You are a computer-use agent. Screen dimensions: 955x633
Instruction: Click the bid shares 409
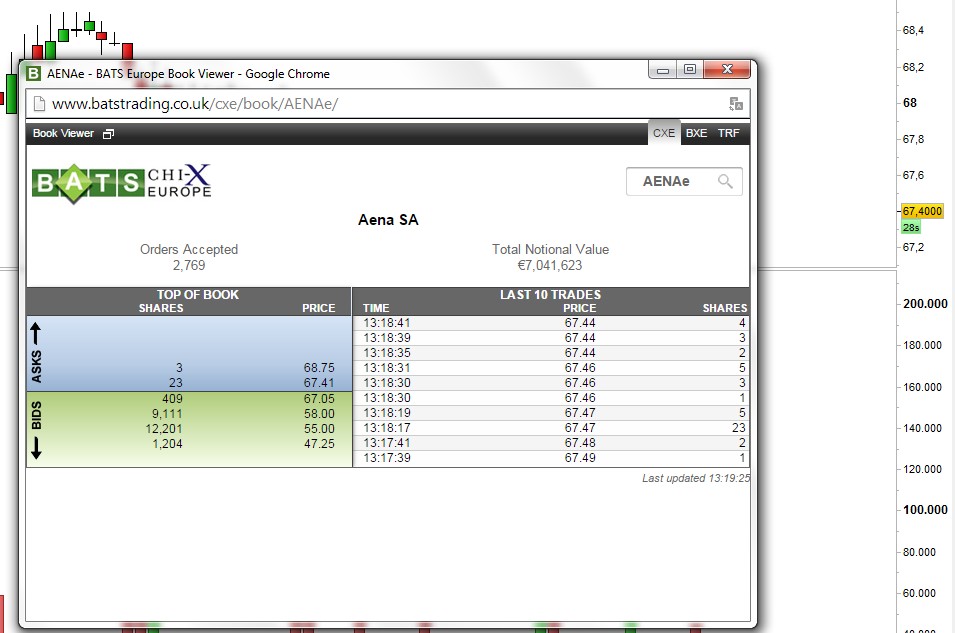point(172,399)
